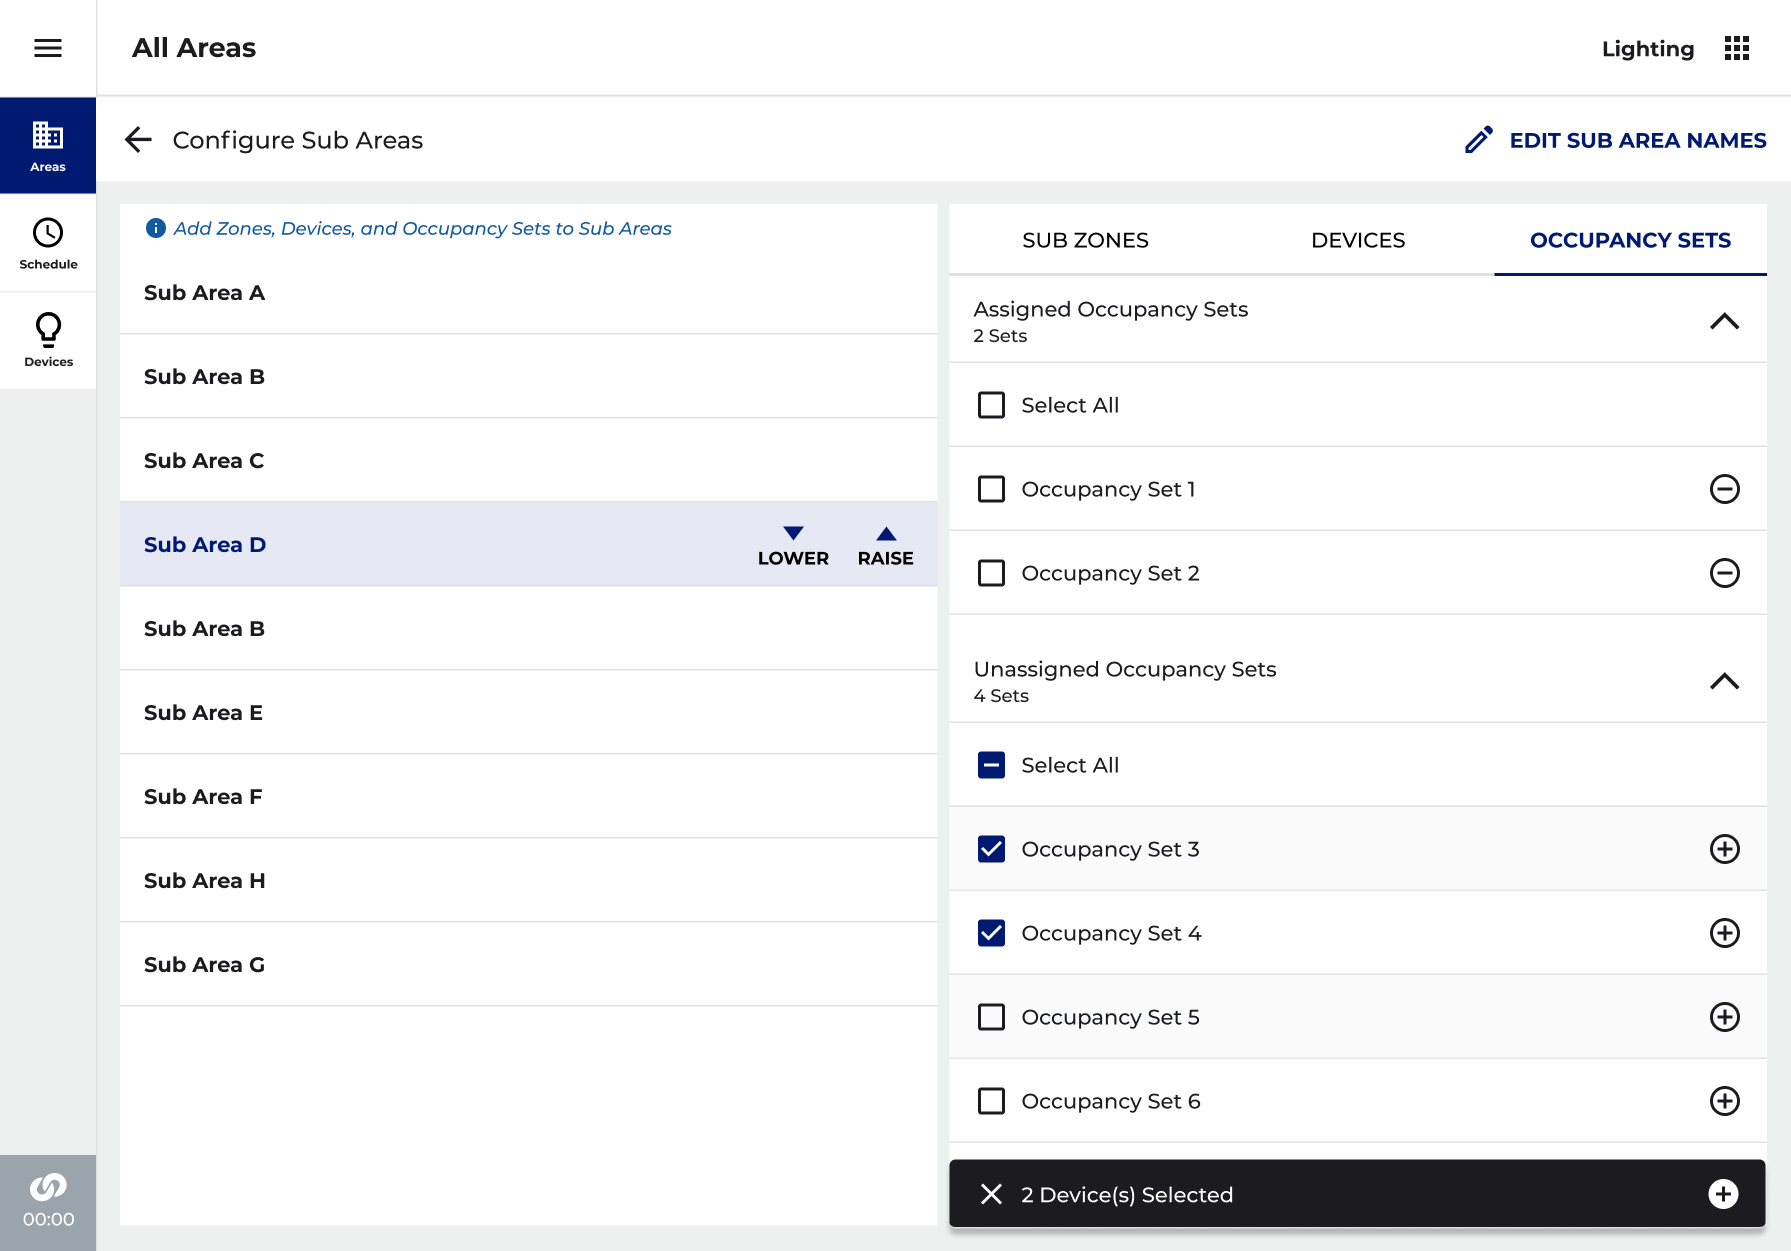Select Sub Area G row
1791x1251 pixels.
coord(528,965)
